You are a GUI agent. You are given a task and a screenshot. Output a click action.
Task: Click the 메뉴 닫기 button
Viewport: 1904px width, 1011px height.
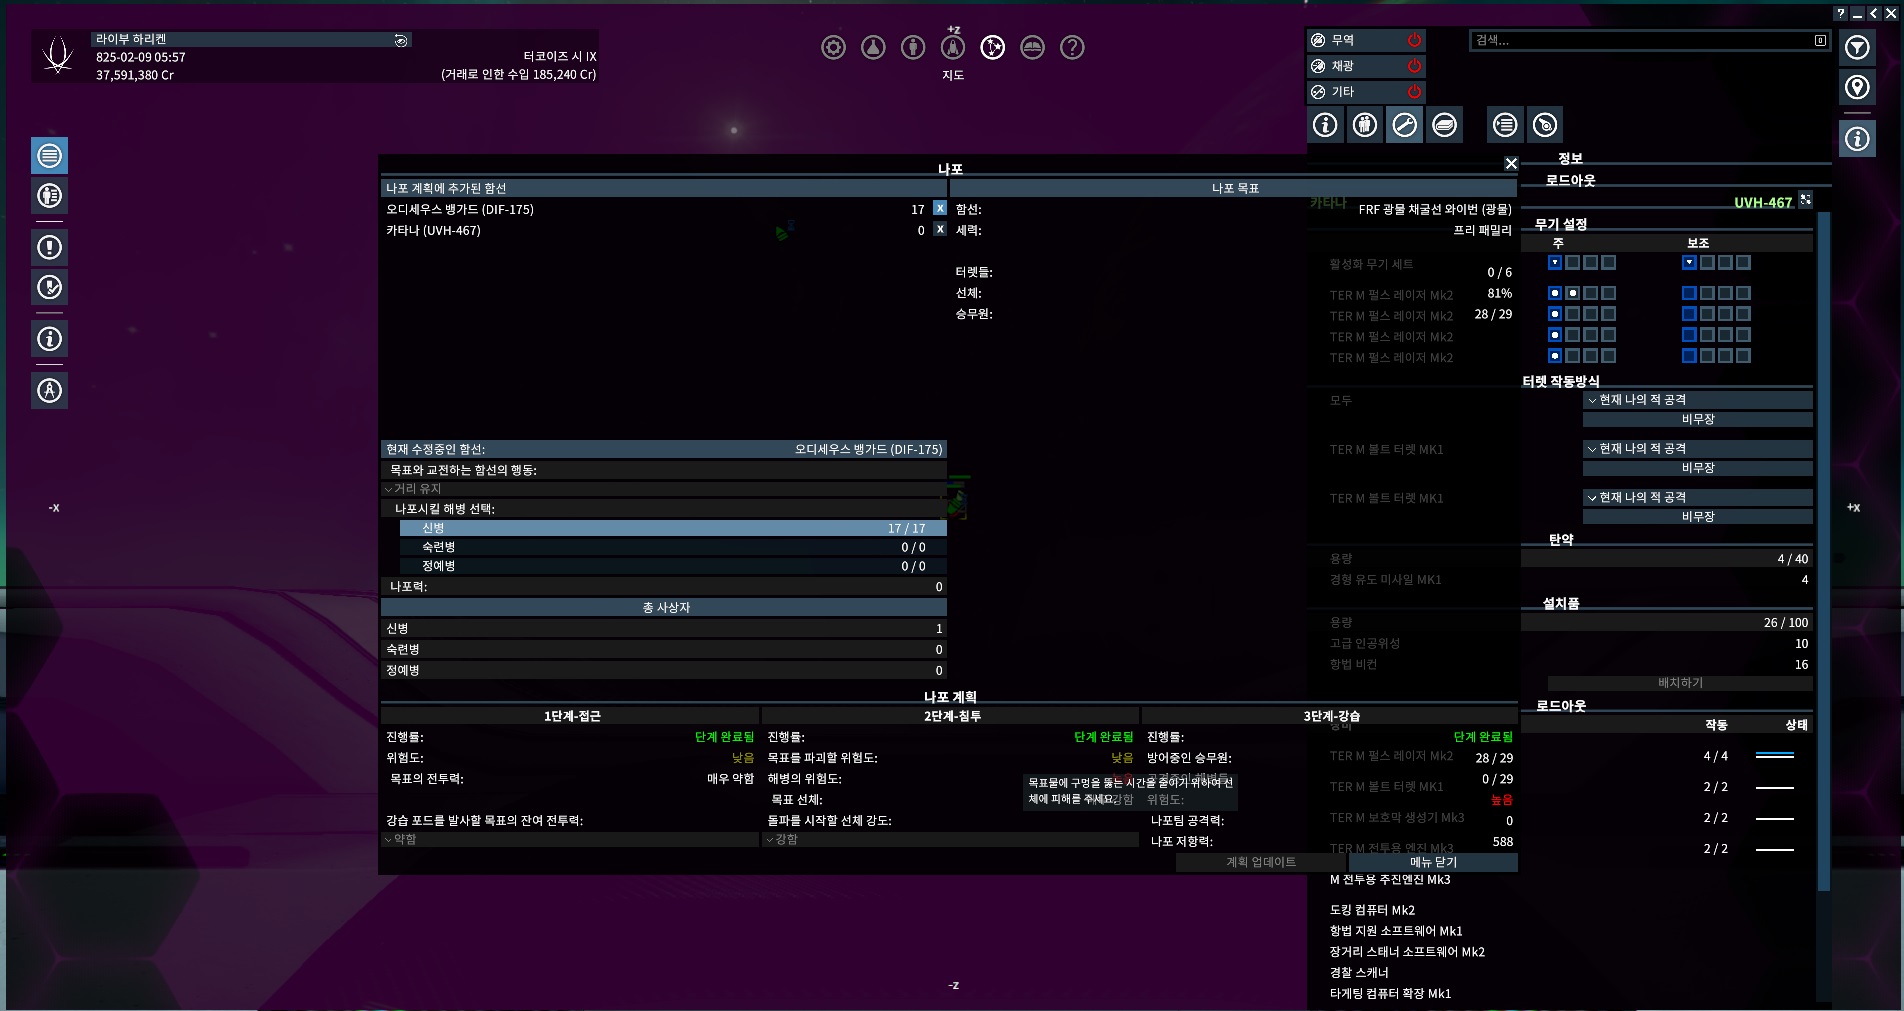click(1433, 862)
